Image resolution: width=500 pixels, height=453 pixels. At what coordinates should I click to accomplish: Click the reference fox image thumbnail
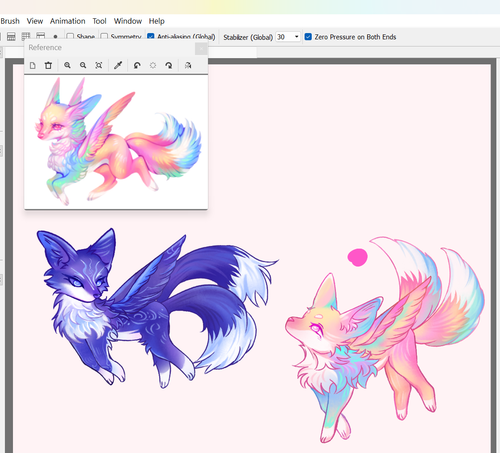pos(117,141)
